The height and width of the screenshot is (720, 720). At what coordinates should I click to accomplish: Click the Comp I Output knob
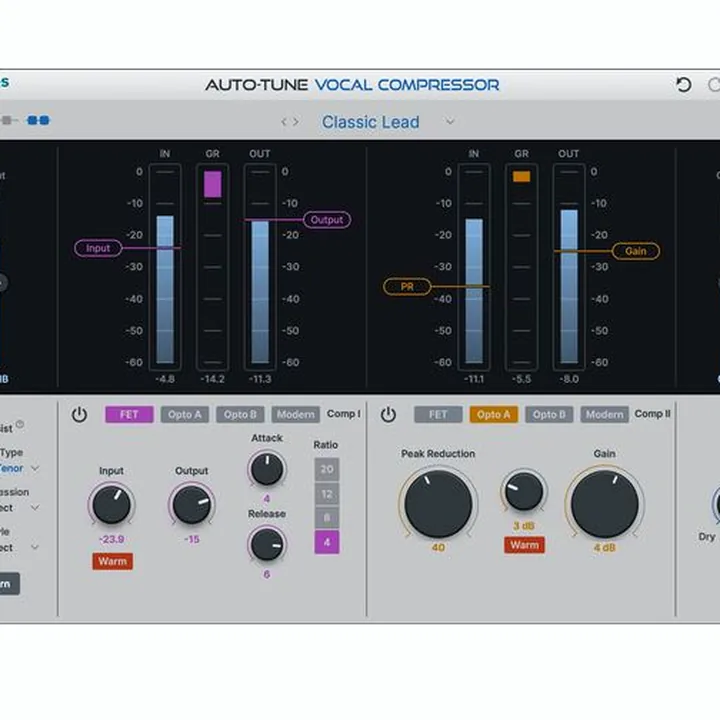192,505
